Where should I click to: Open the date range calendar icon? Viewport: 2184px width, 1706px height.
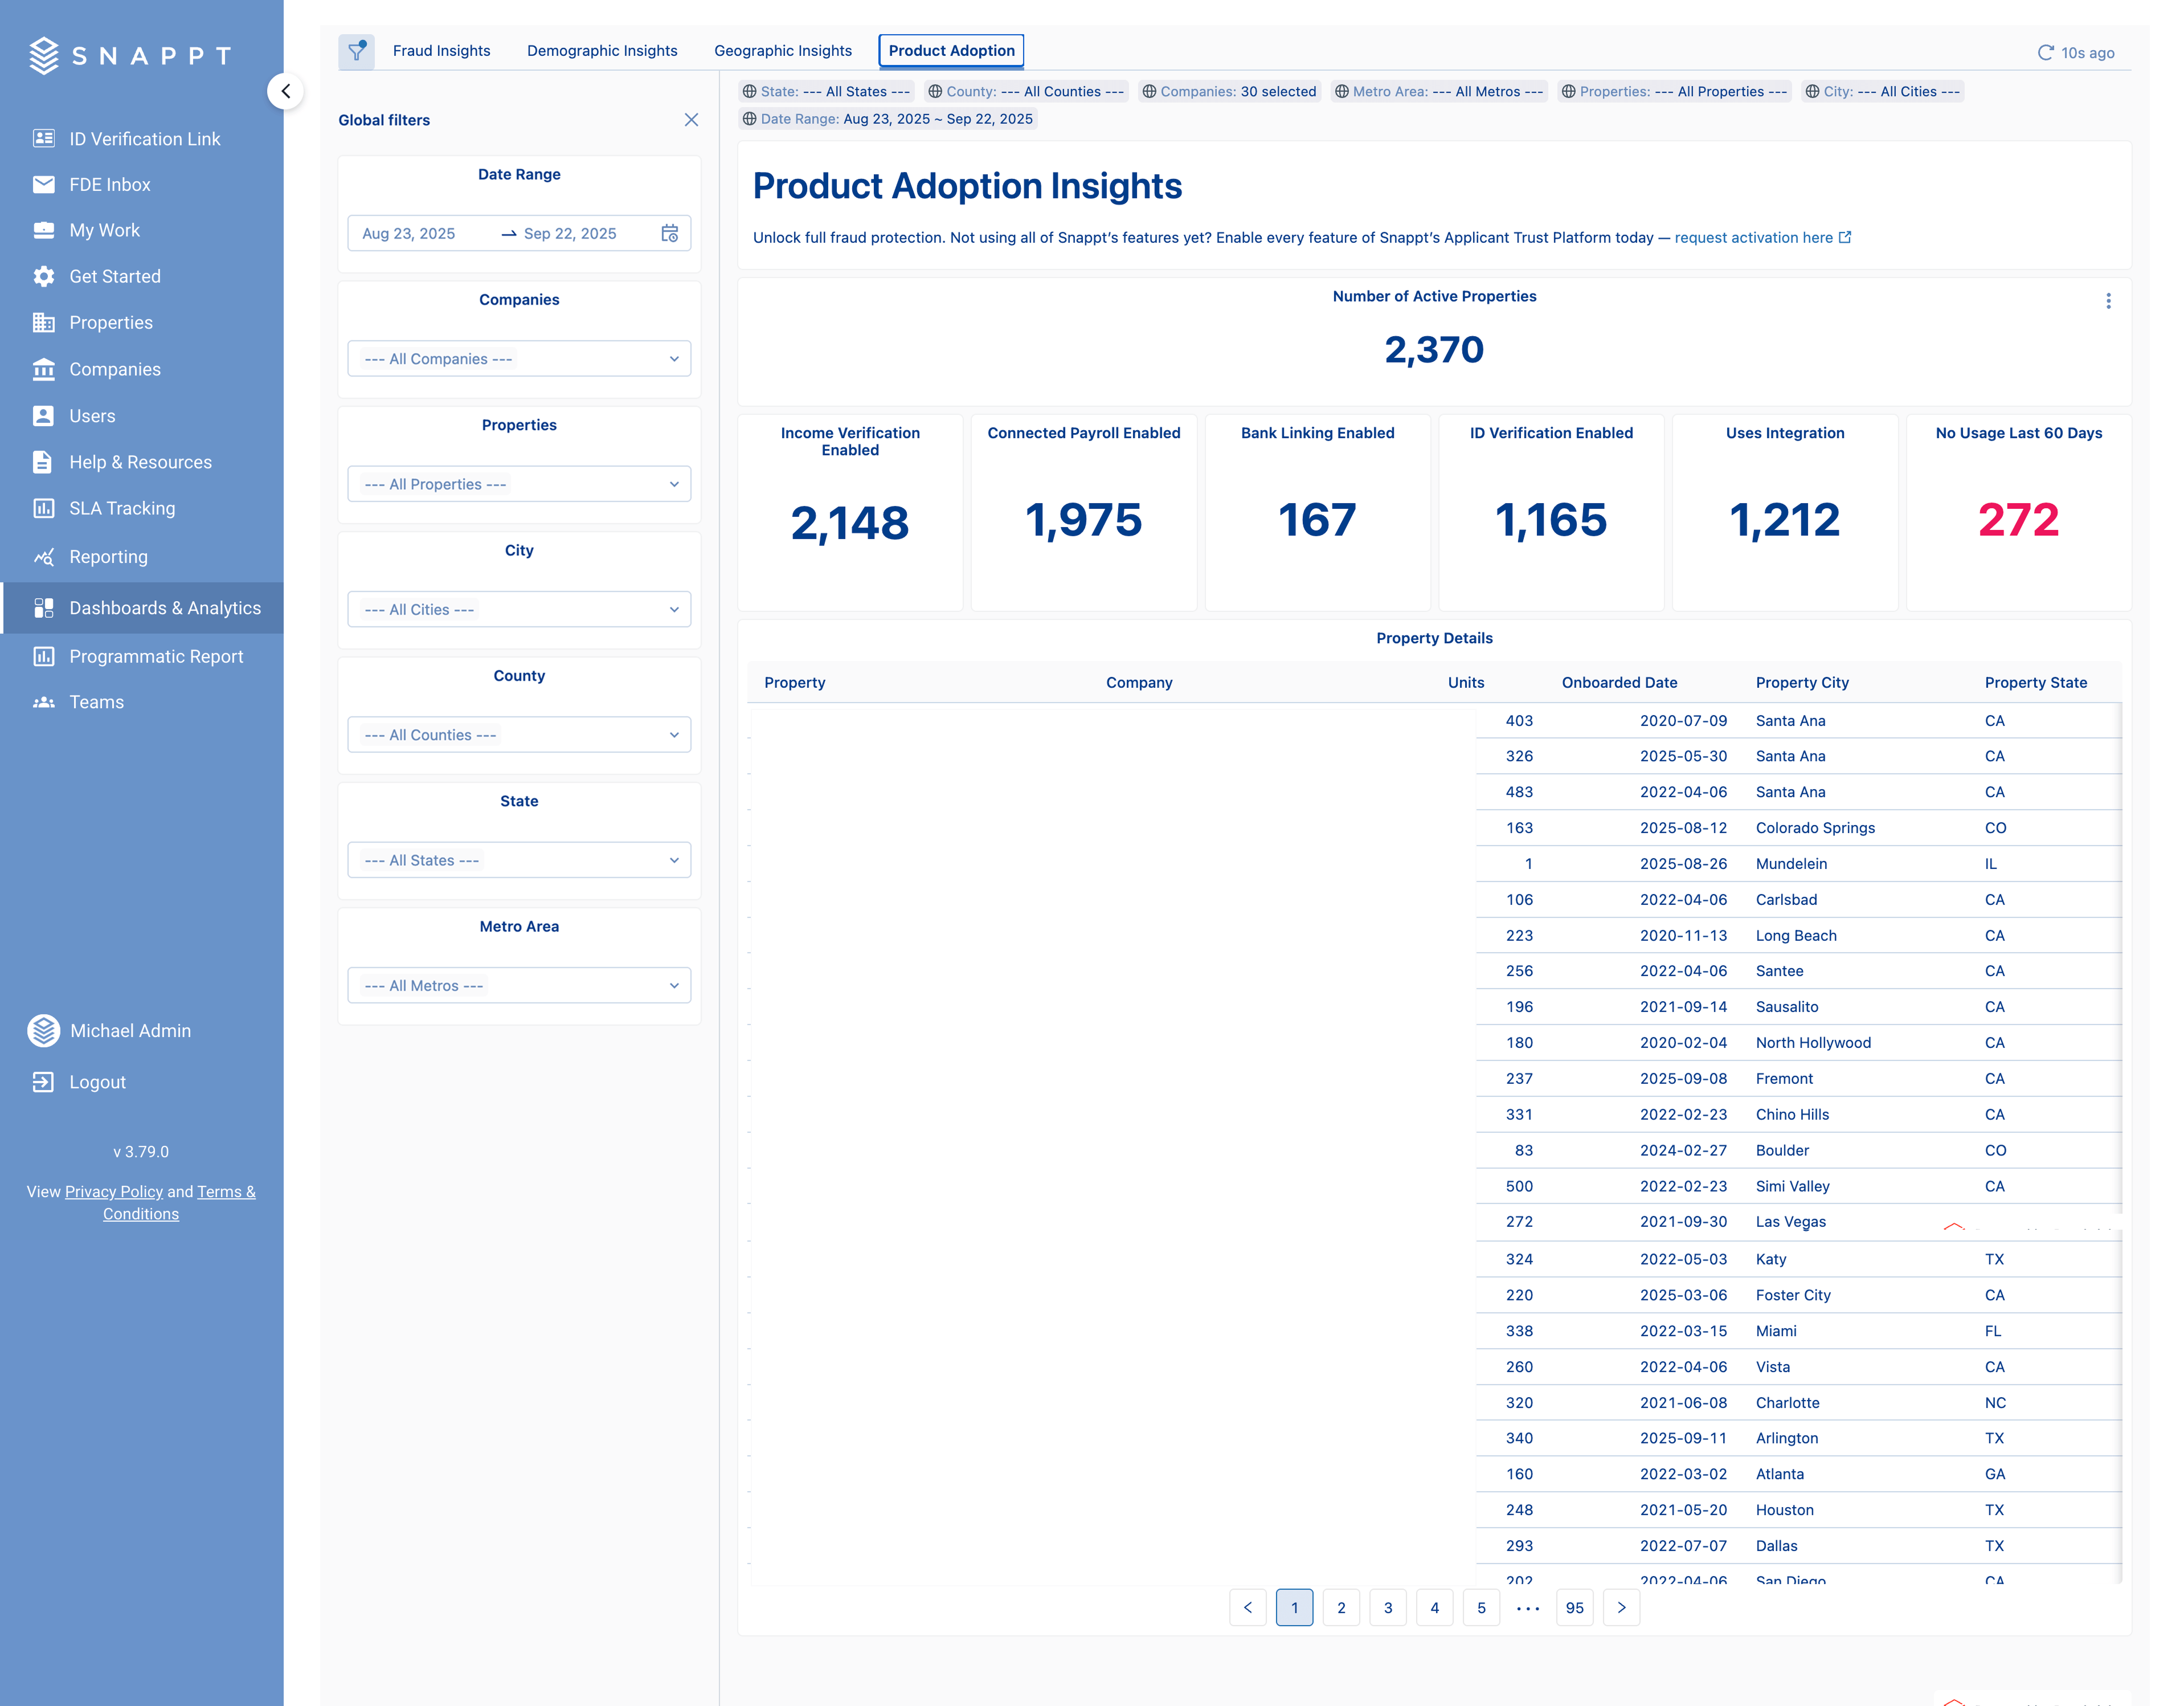click(669, 233)
